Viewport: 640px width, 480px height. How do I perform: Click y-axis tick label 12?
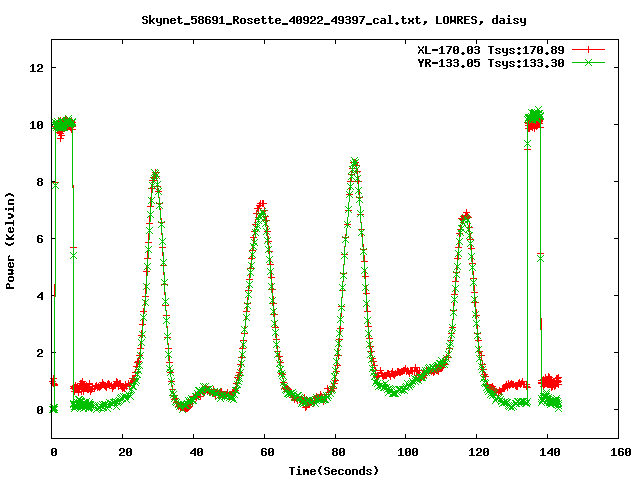tap(36, 68)
